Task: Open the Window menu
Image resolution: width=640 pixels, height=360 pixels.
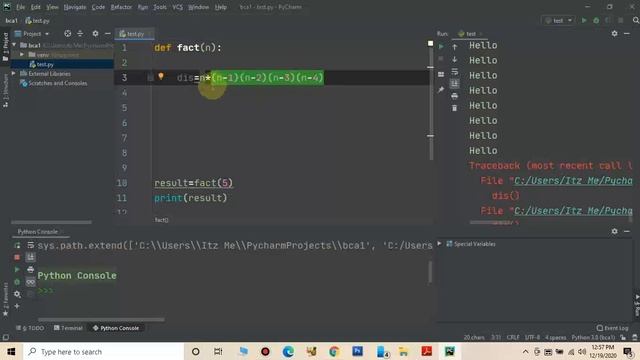Action: 198,7
